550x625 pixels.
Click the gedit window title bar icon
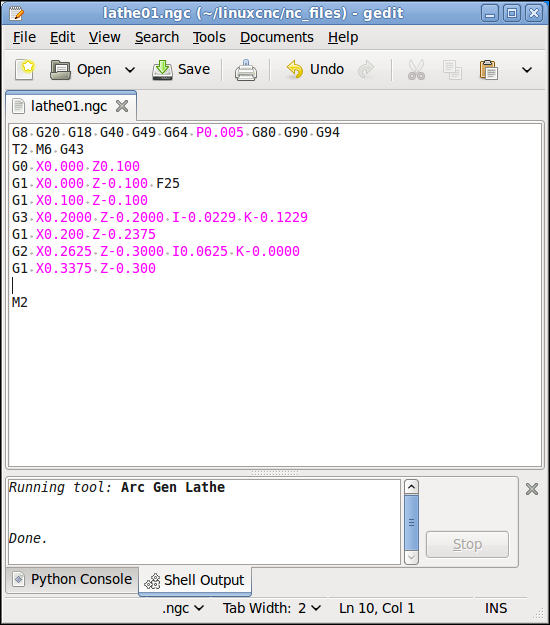click(17, 13)
